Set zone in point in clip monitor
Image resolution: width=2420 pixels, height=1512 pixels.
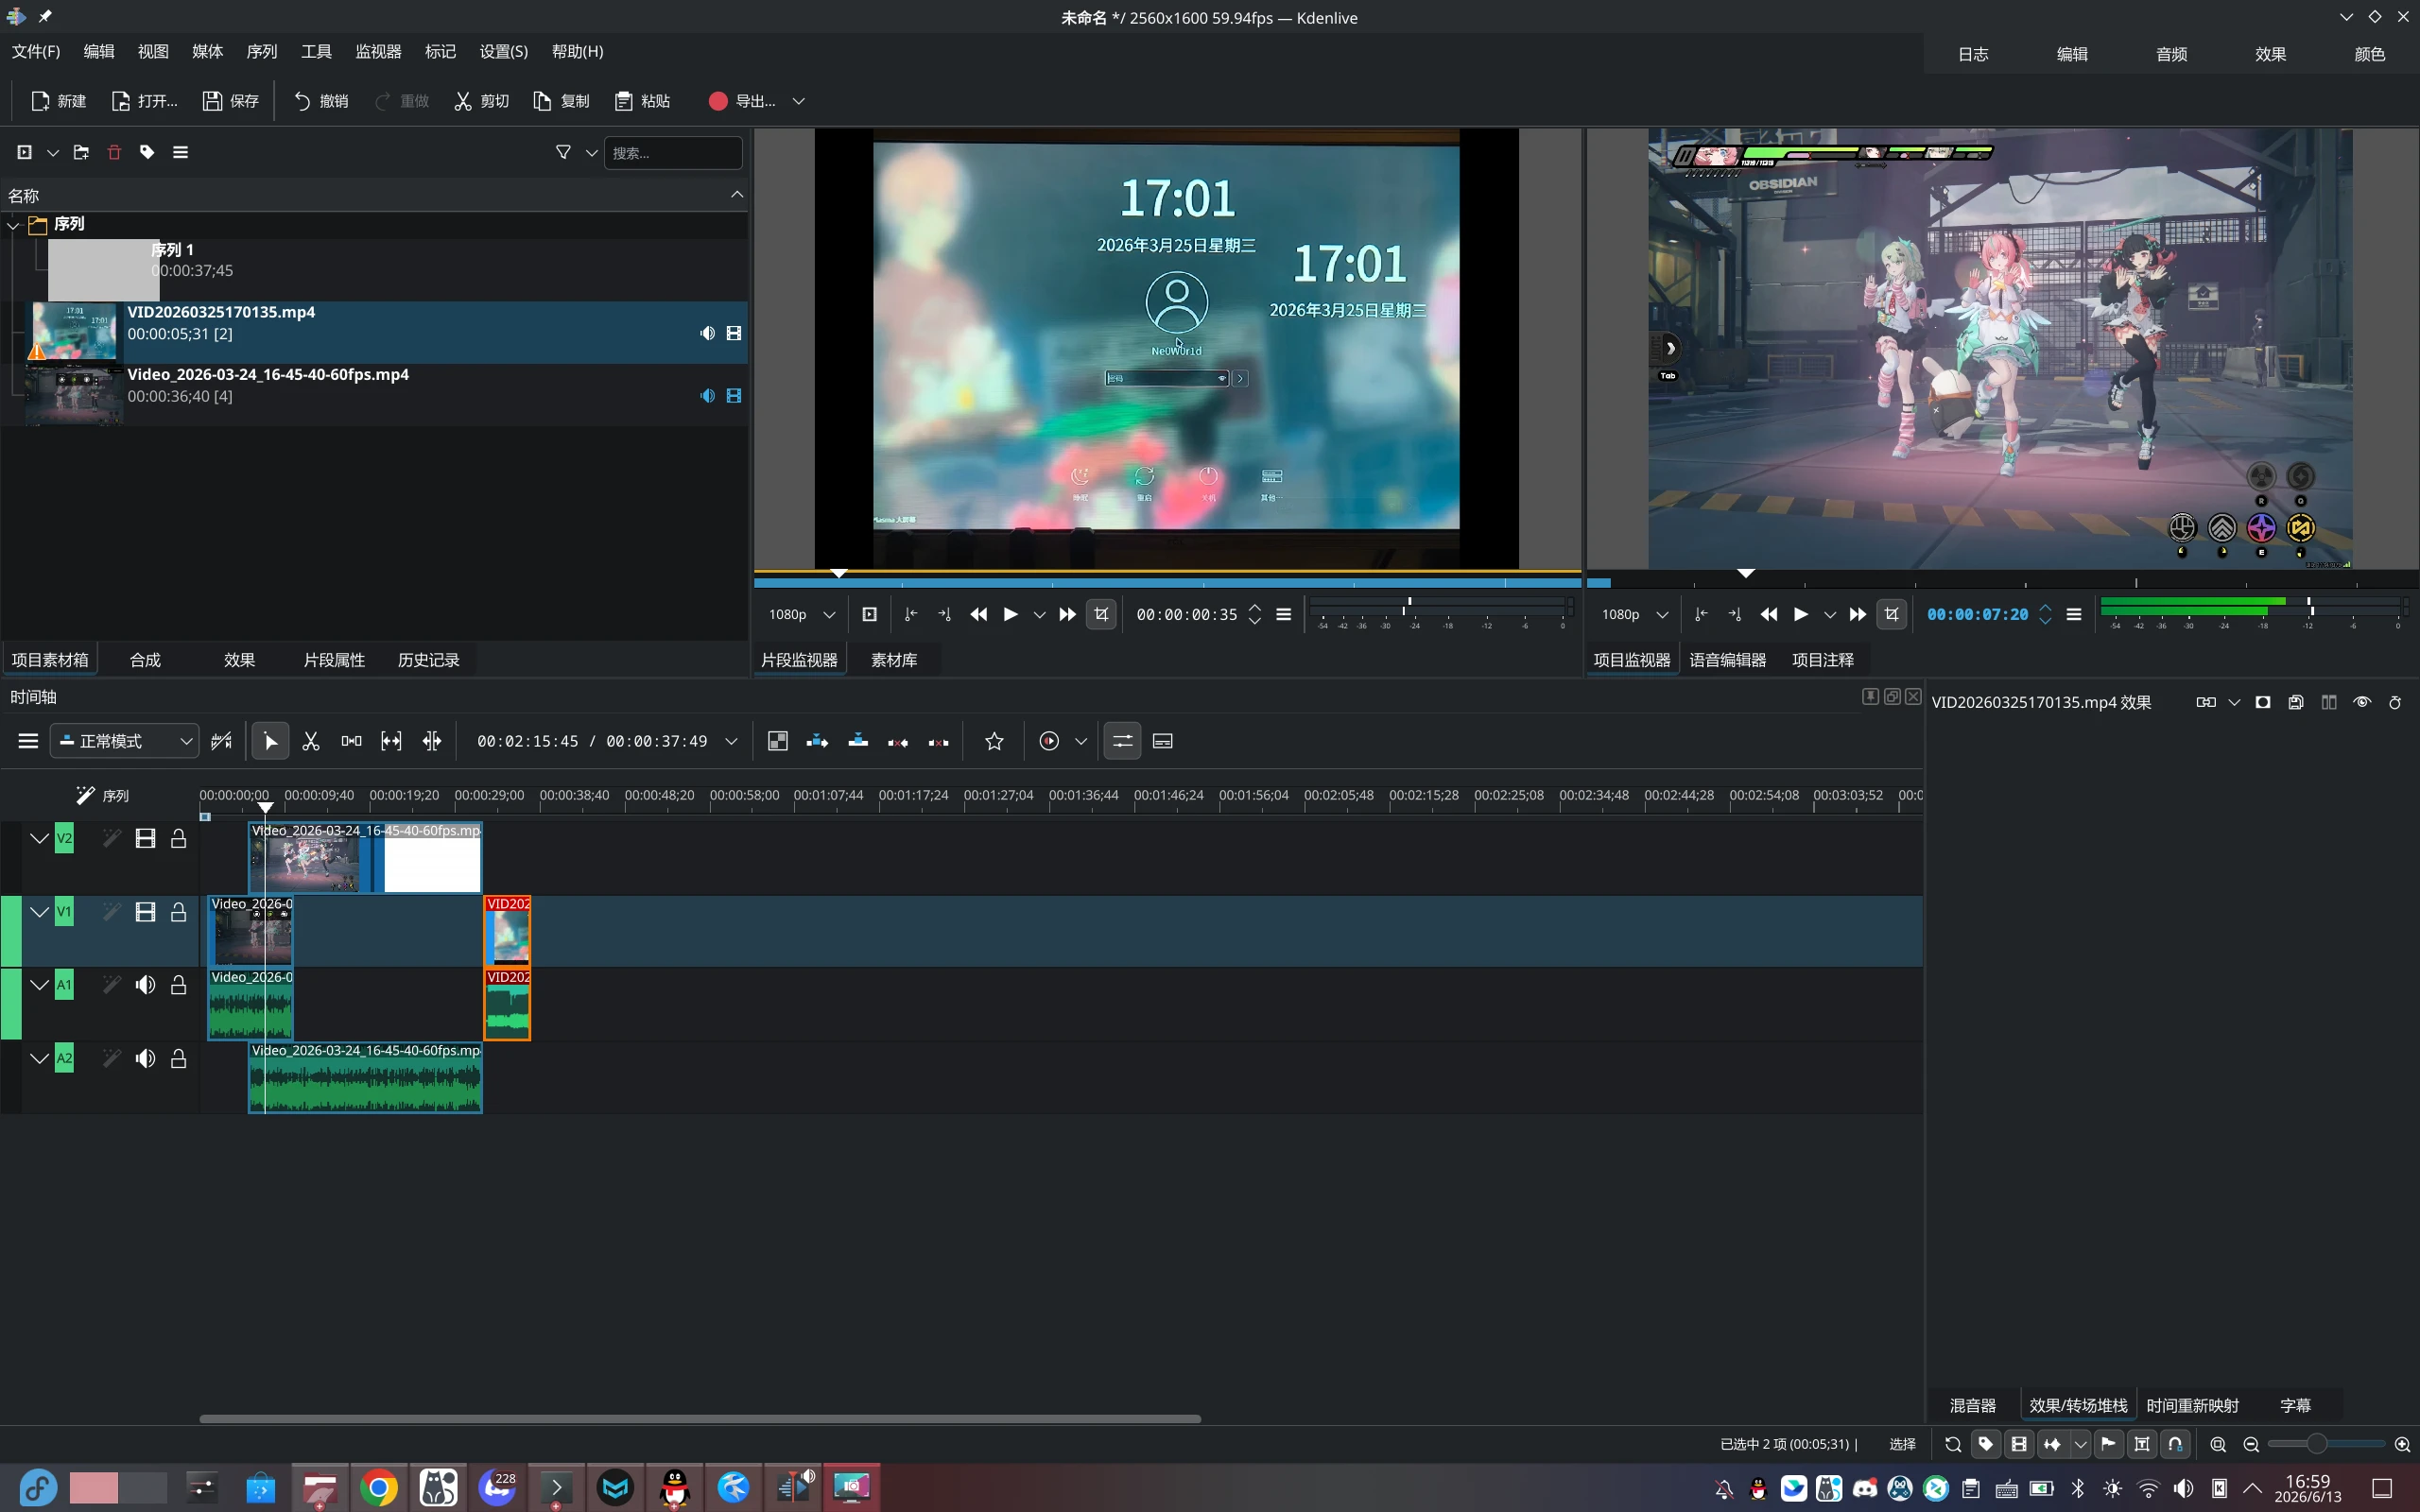[910, 614]
